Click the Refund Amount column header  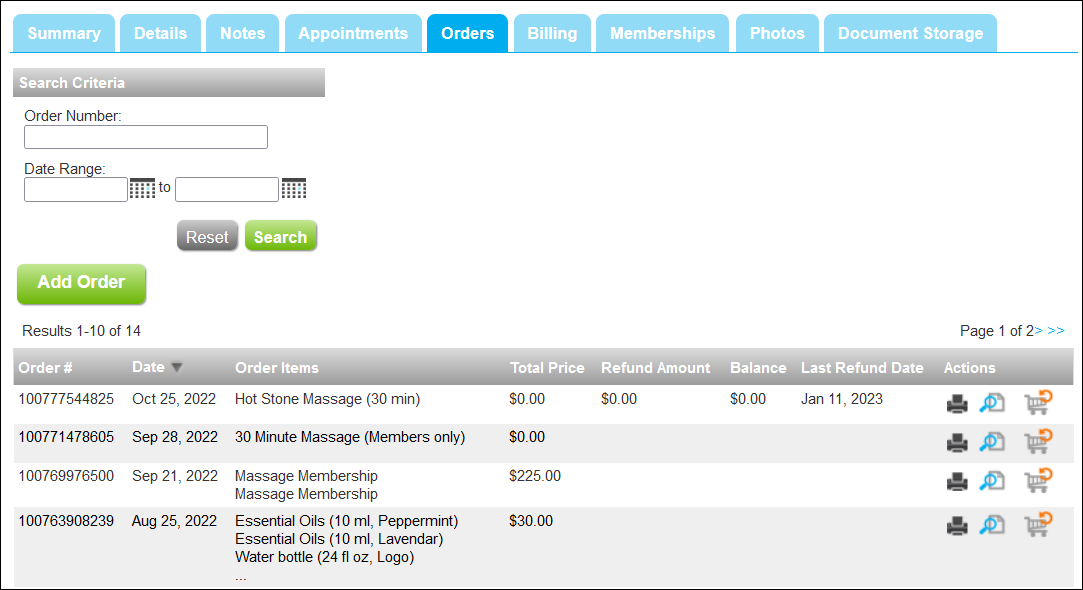655,368
